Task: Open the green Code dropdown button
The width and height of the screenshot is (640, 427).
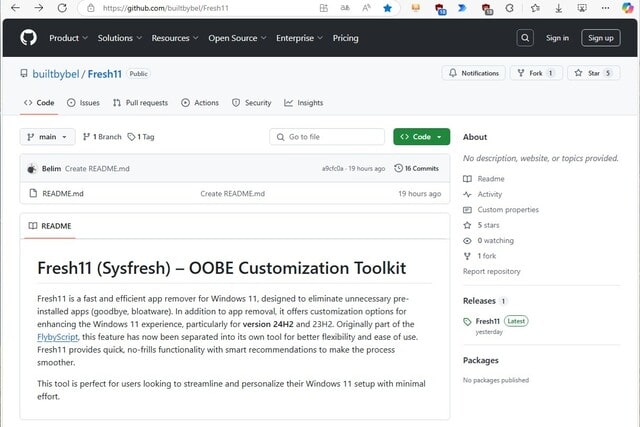Action: point(421,137)
